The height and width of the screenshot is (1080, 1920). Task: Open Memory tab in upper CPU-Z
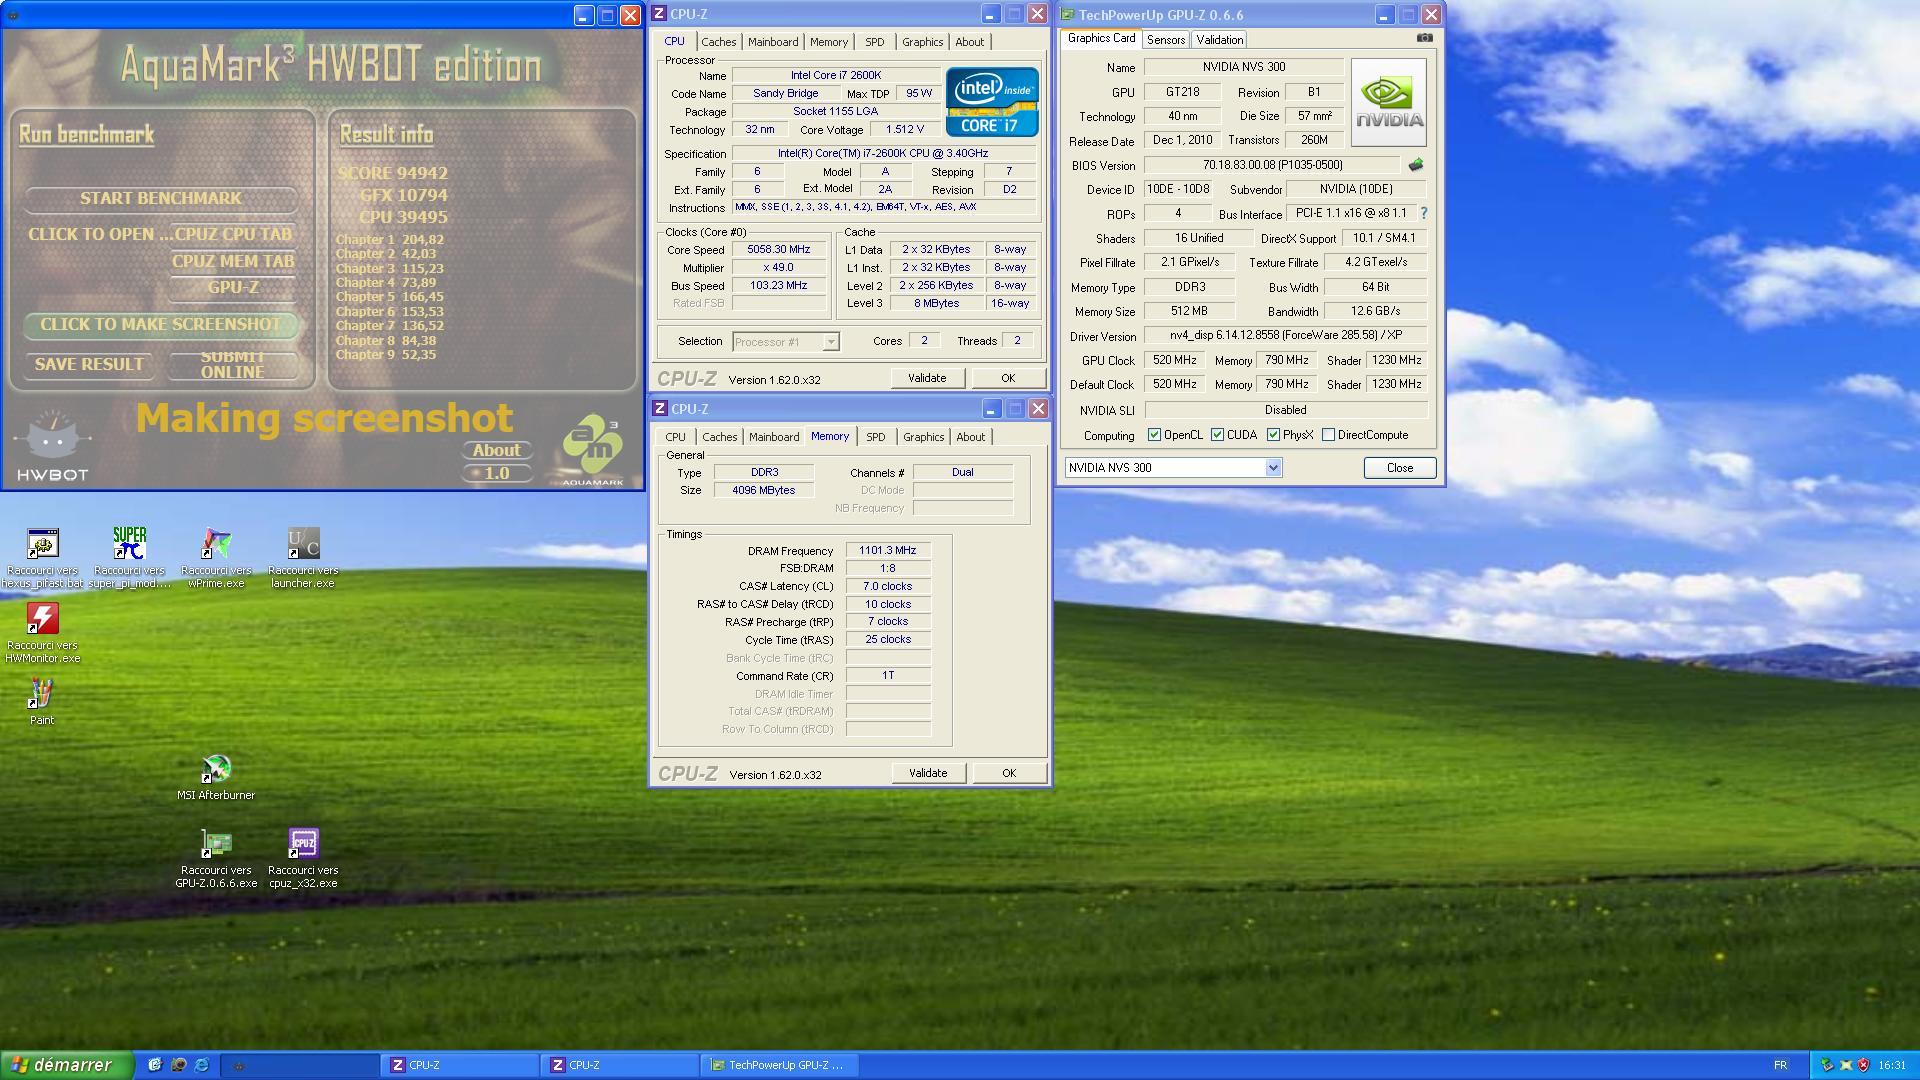828,42
